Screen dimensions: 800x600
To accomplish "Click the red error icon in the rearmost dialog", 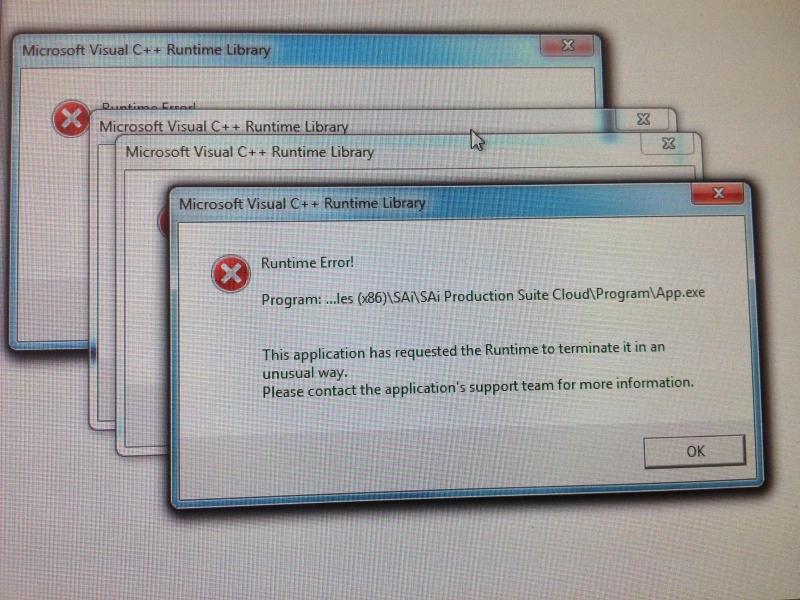I will pos(71,119).
